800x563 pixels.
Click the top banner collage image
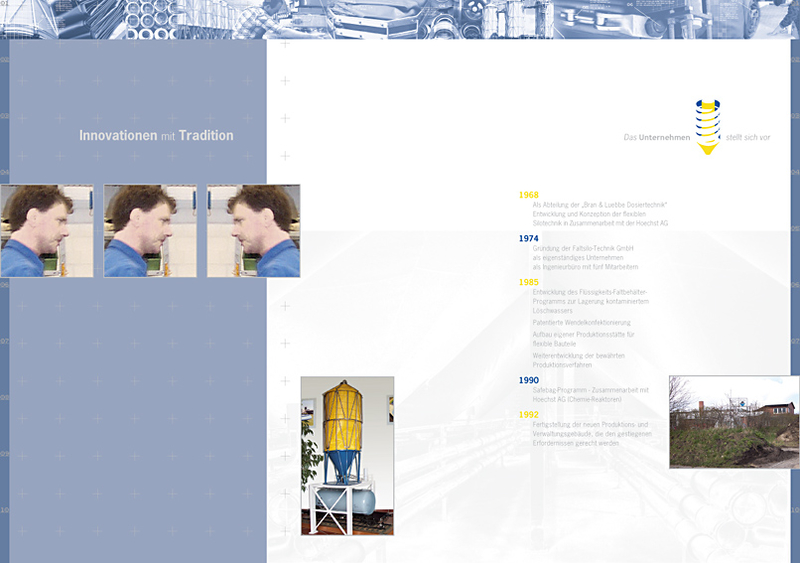click(x=400, y=19)
